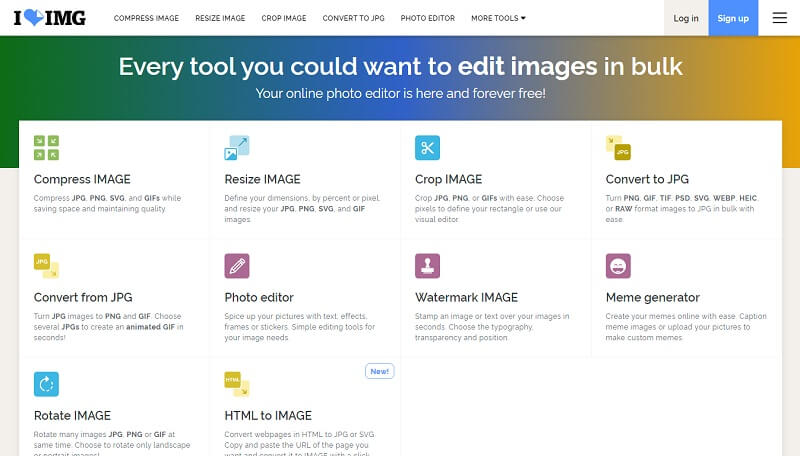Click the Convert to JPG description text
Image resolution: width=800 pixels, height=456 pixels.
pos(682,209)
